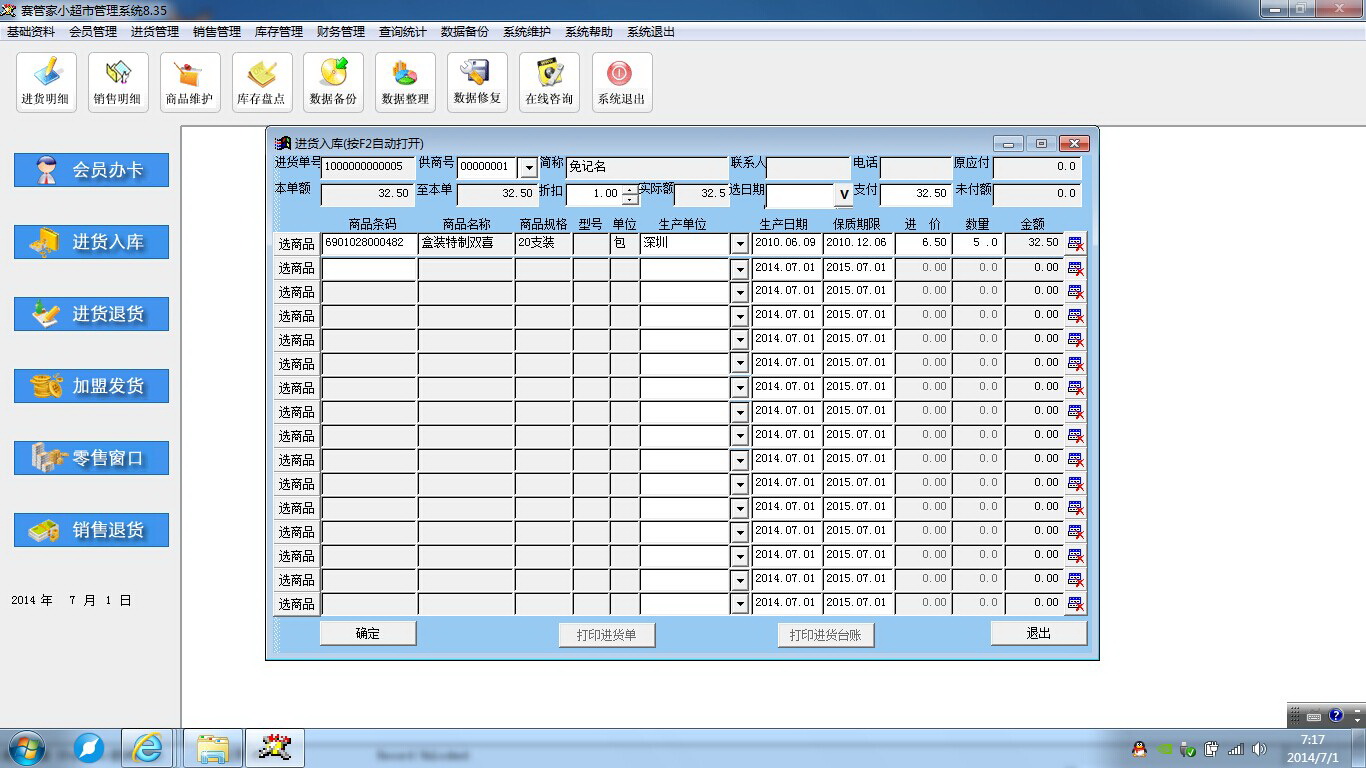
Task: Delete the 盒装特制双喜 row with its icon
Action: pyautogui.click(x=1076, y=244)
